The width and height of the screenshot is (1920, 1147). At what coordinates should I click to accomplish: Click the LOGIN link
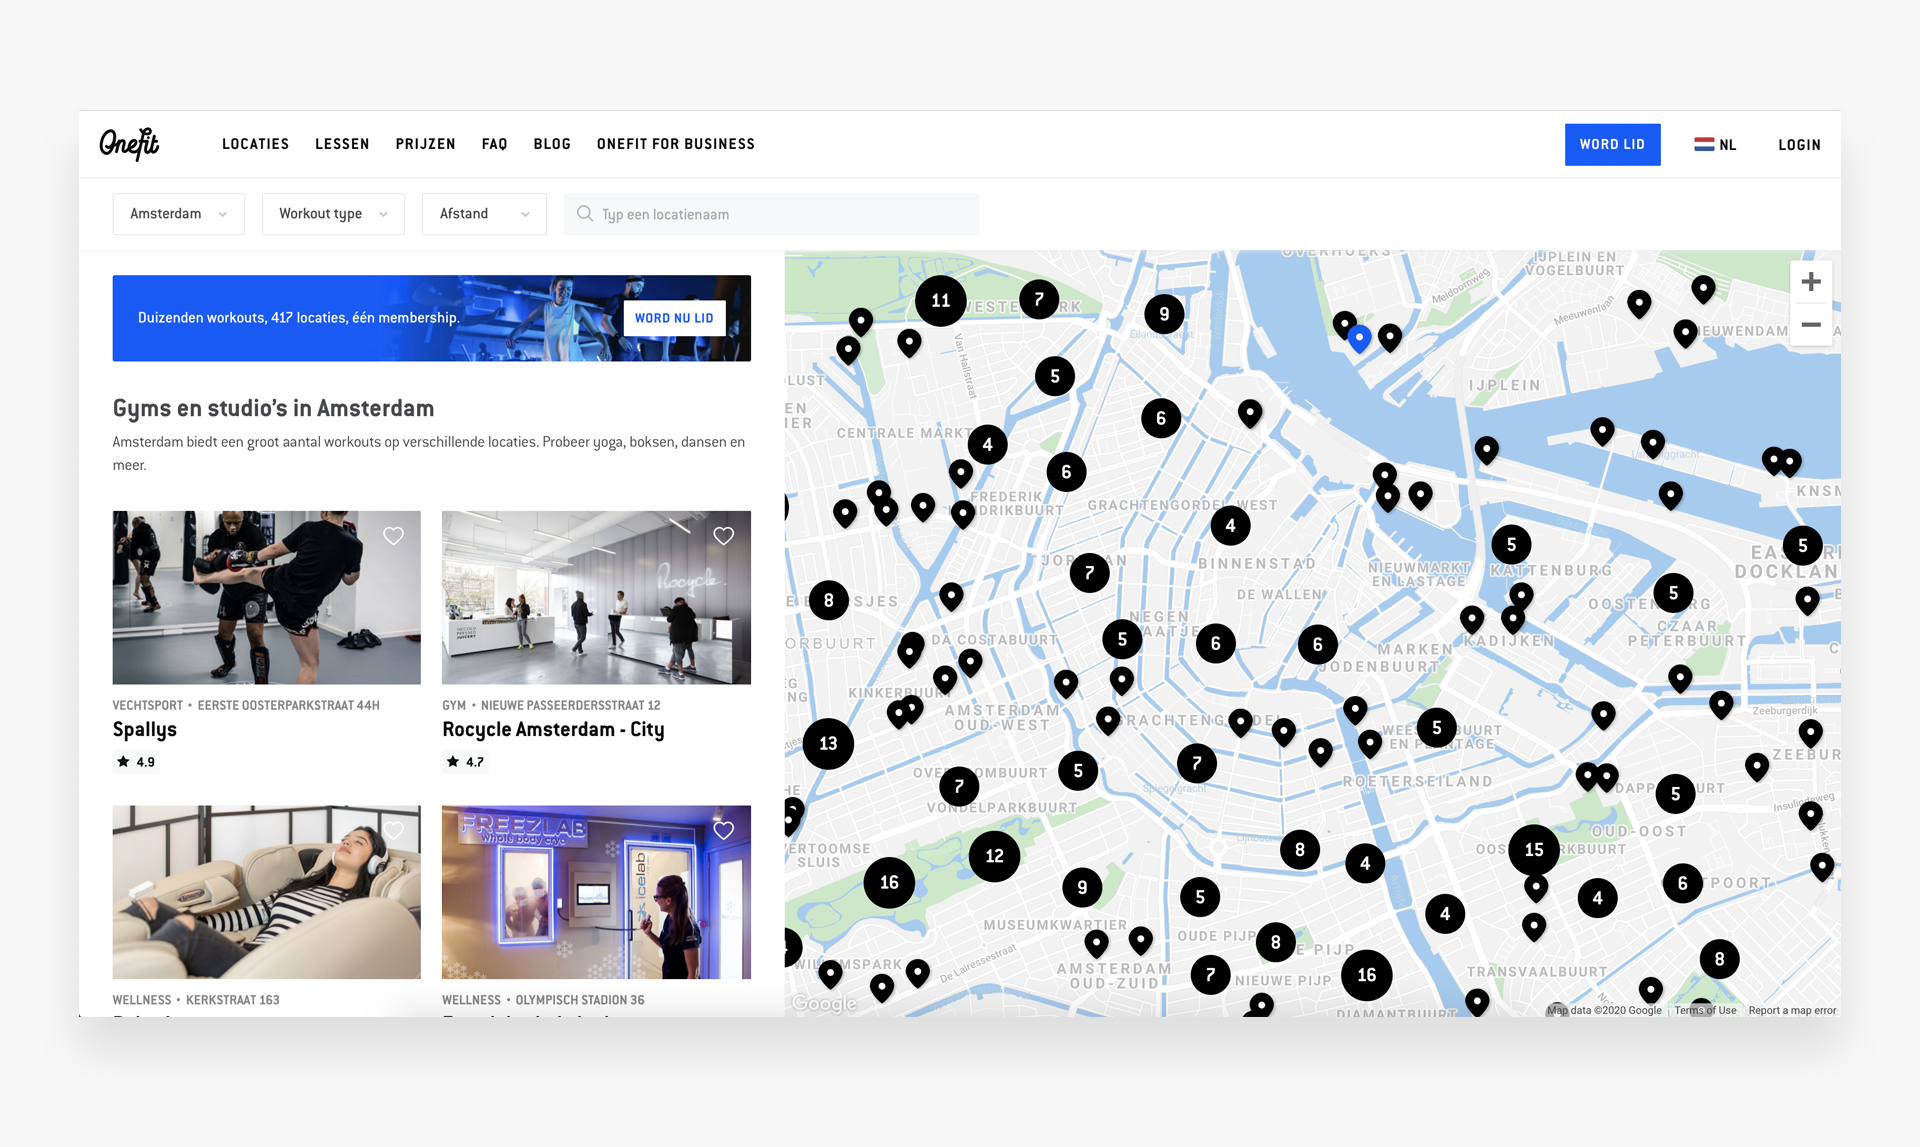(x=1799, y=145)
